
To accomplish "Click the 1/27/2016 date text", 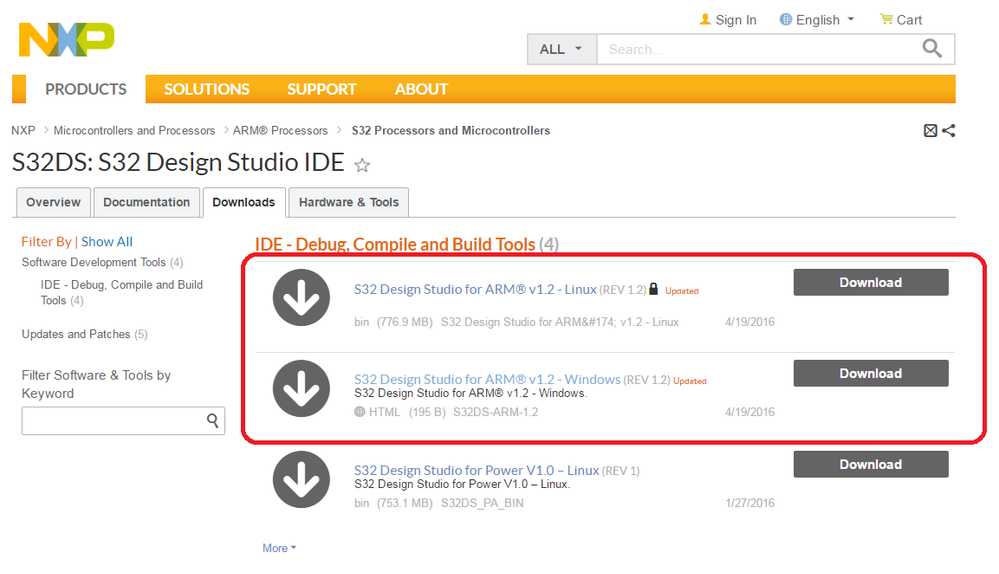I will tap(750, 503).
